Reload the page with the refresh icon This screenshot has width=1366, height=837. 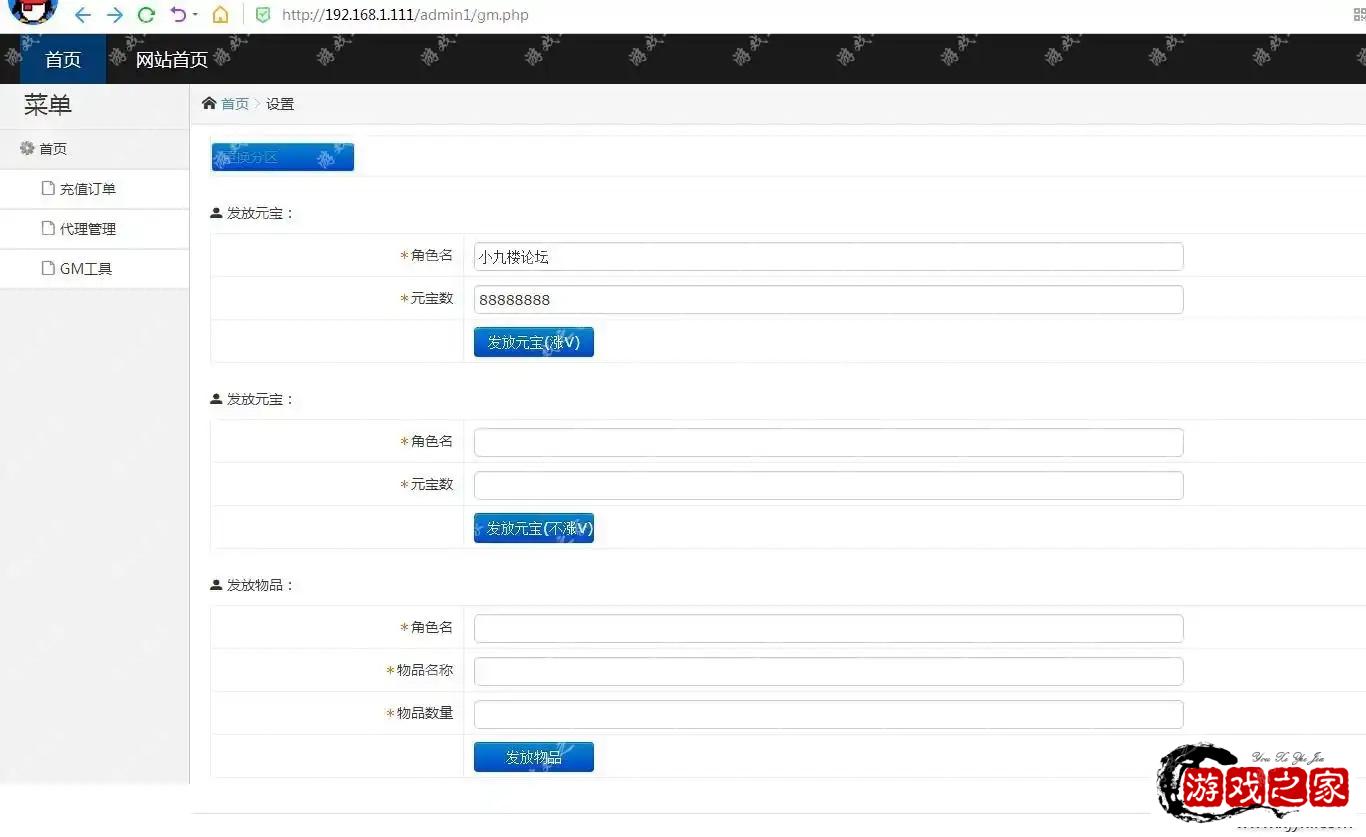[146, 15]
